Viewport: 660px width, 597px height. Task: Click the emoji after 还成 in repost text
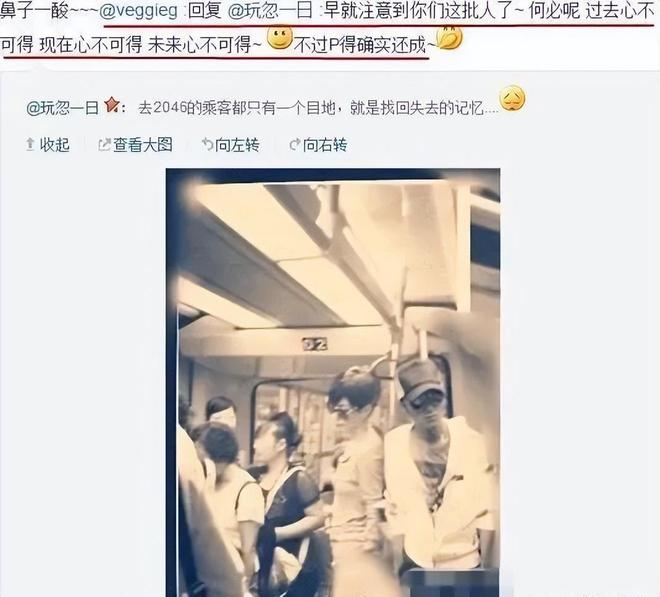click(449, 37)
